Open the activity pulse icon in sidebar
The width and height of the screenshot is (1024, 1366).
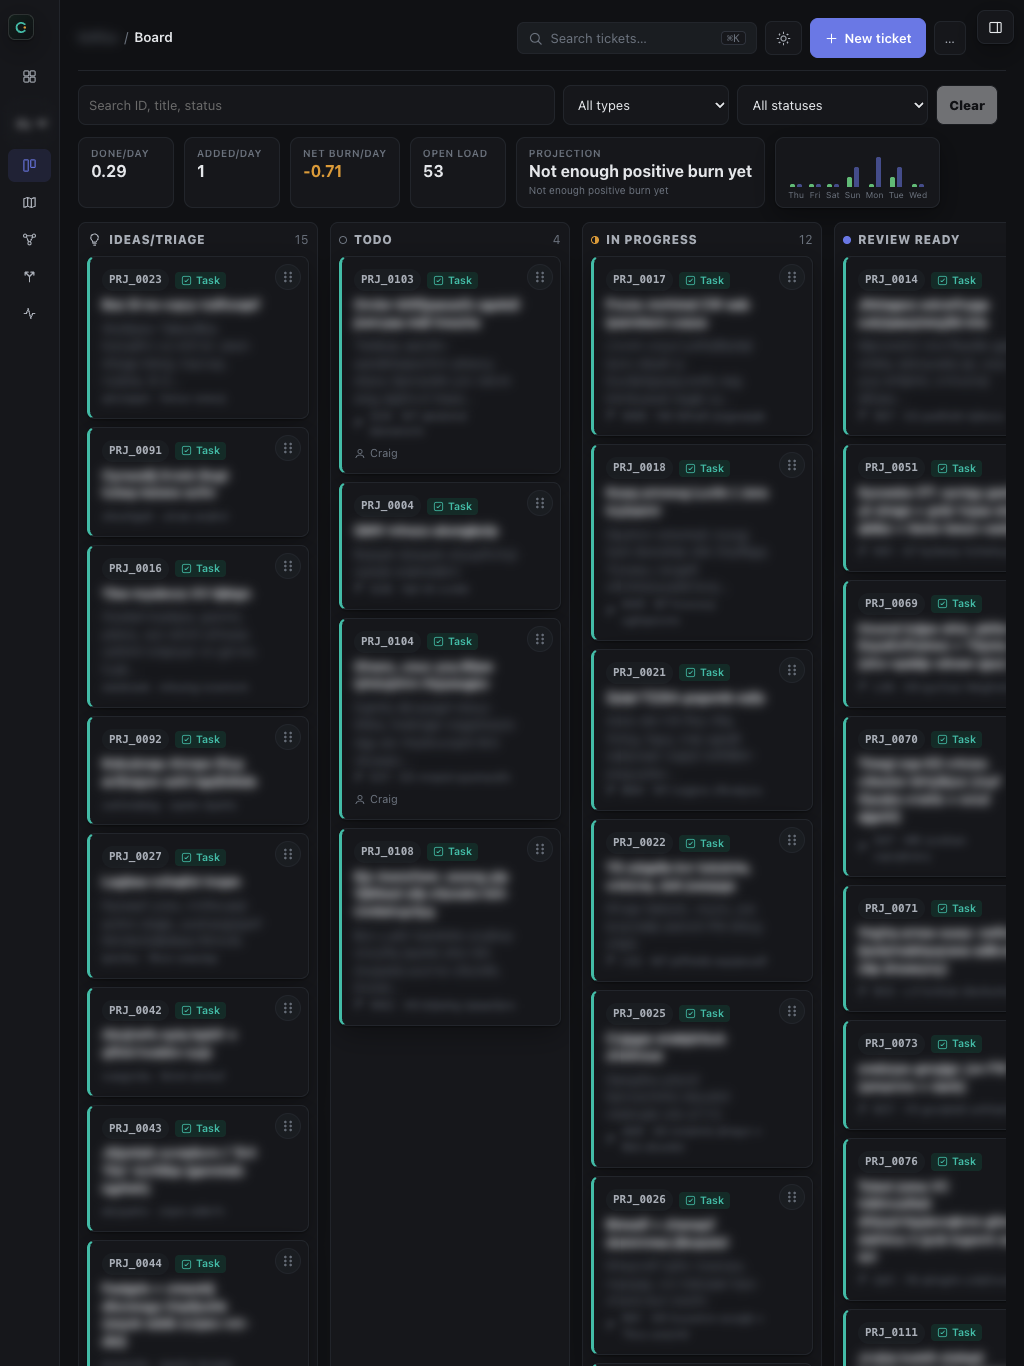click(29, 313)
